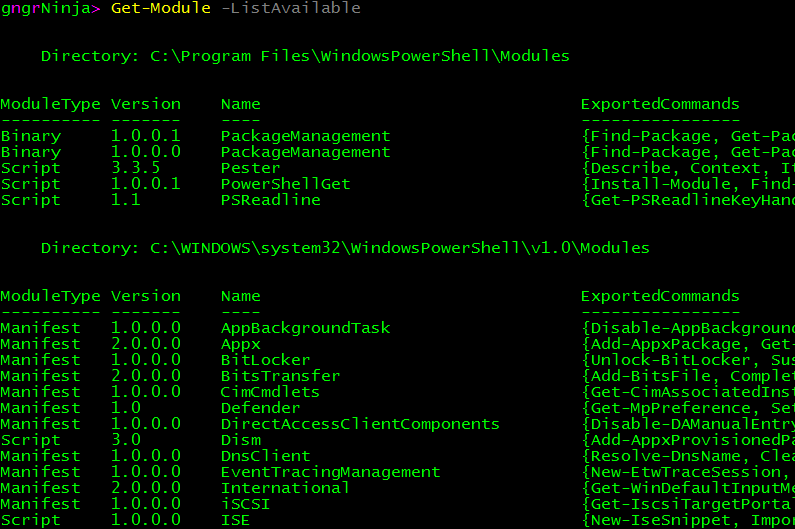Select the CimCmdlets module name
The width and height of the screenshot is (795, 529).
point(270,392)
